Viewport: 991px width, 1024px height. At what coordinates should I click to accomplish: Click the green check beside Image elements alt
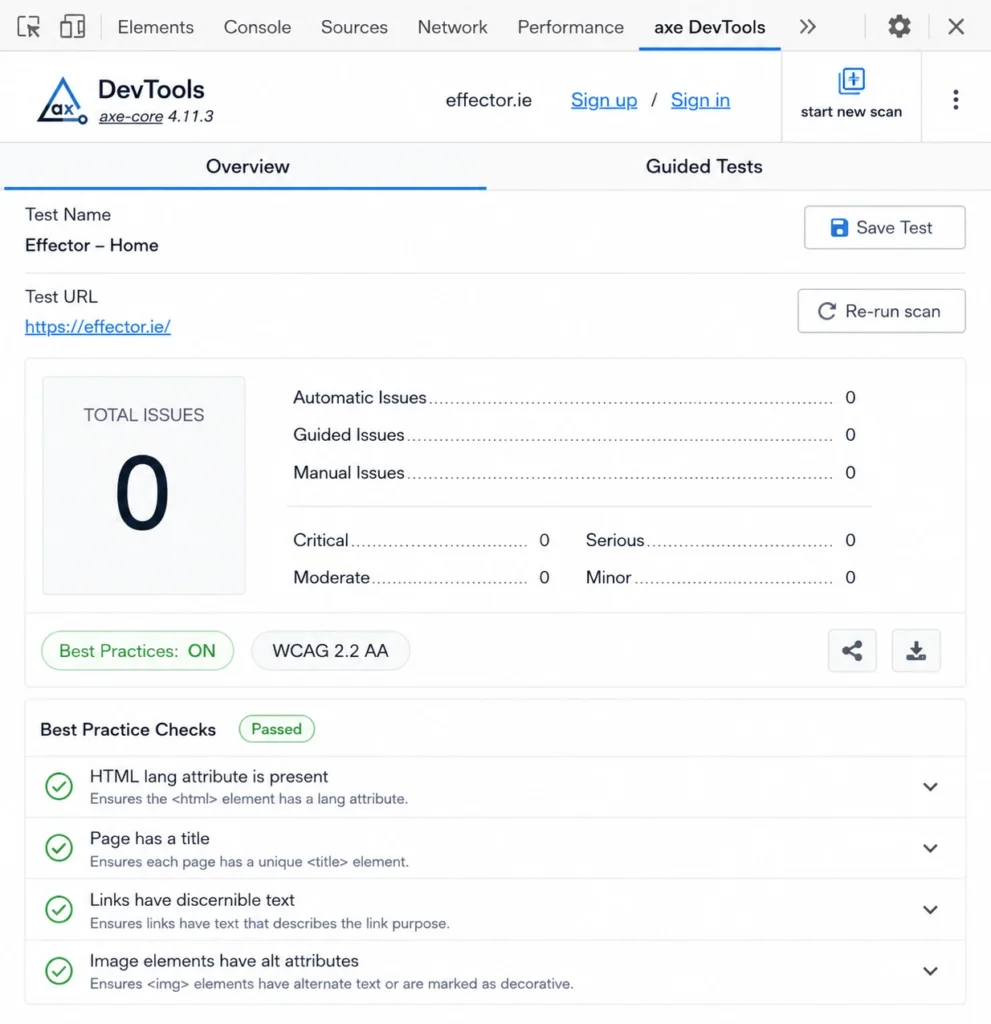point(59,970)
